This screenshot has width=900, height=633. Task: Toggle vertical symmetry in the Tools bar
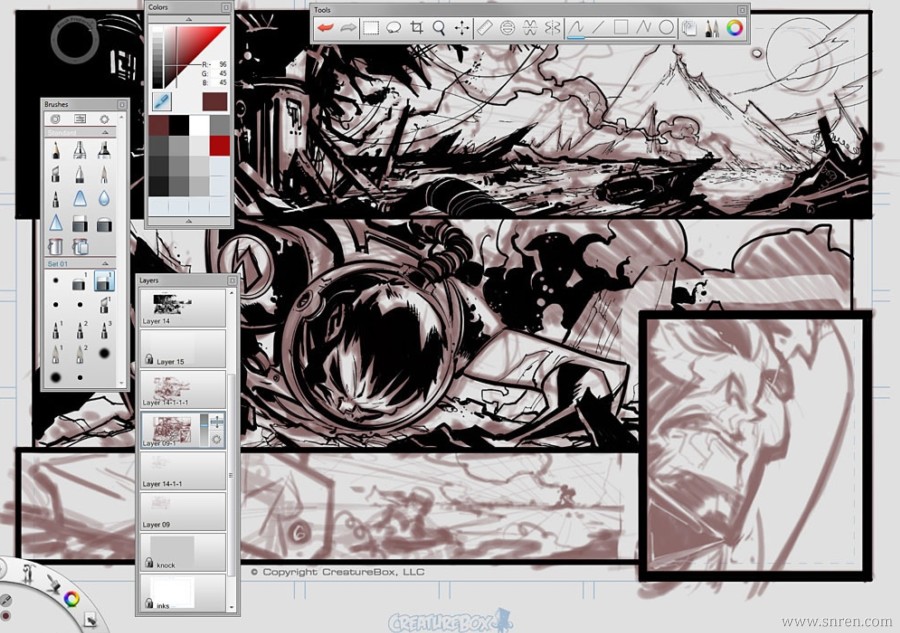coord(552,28)
